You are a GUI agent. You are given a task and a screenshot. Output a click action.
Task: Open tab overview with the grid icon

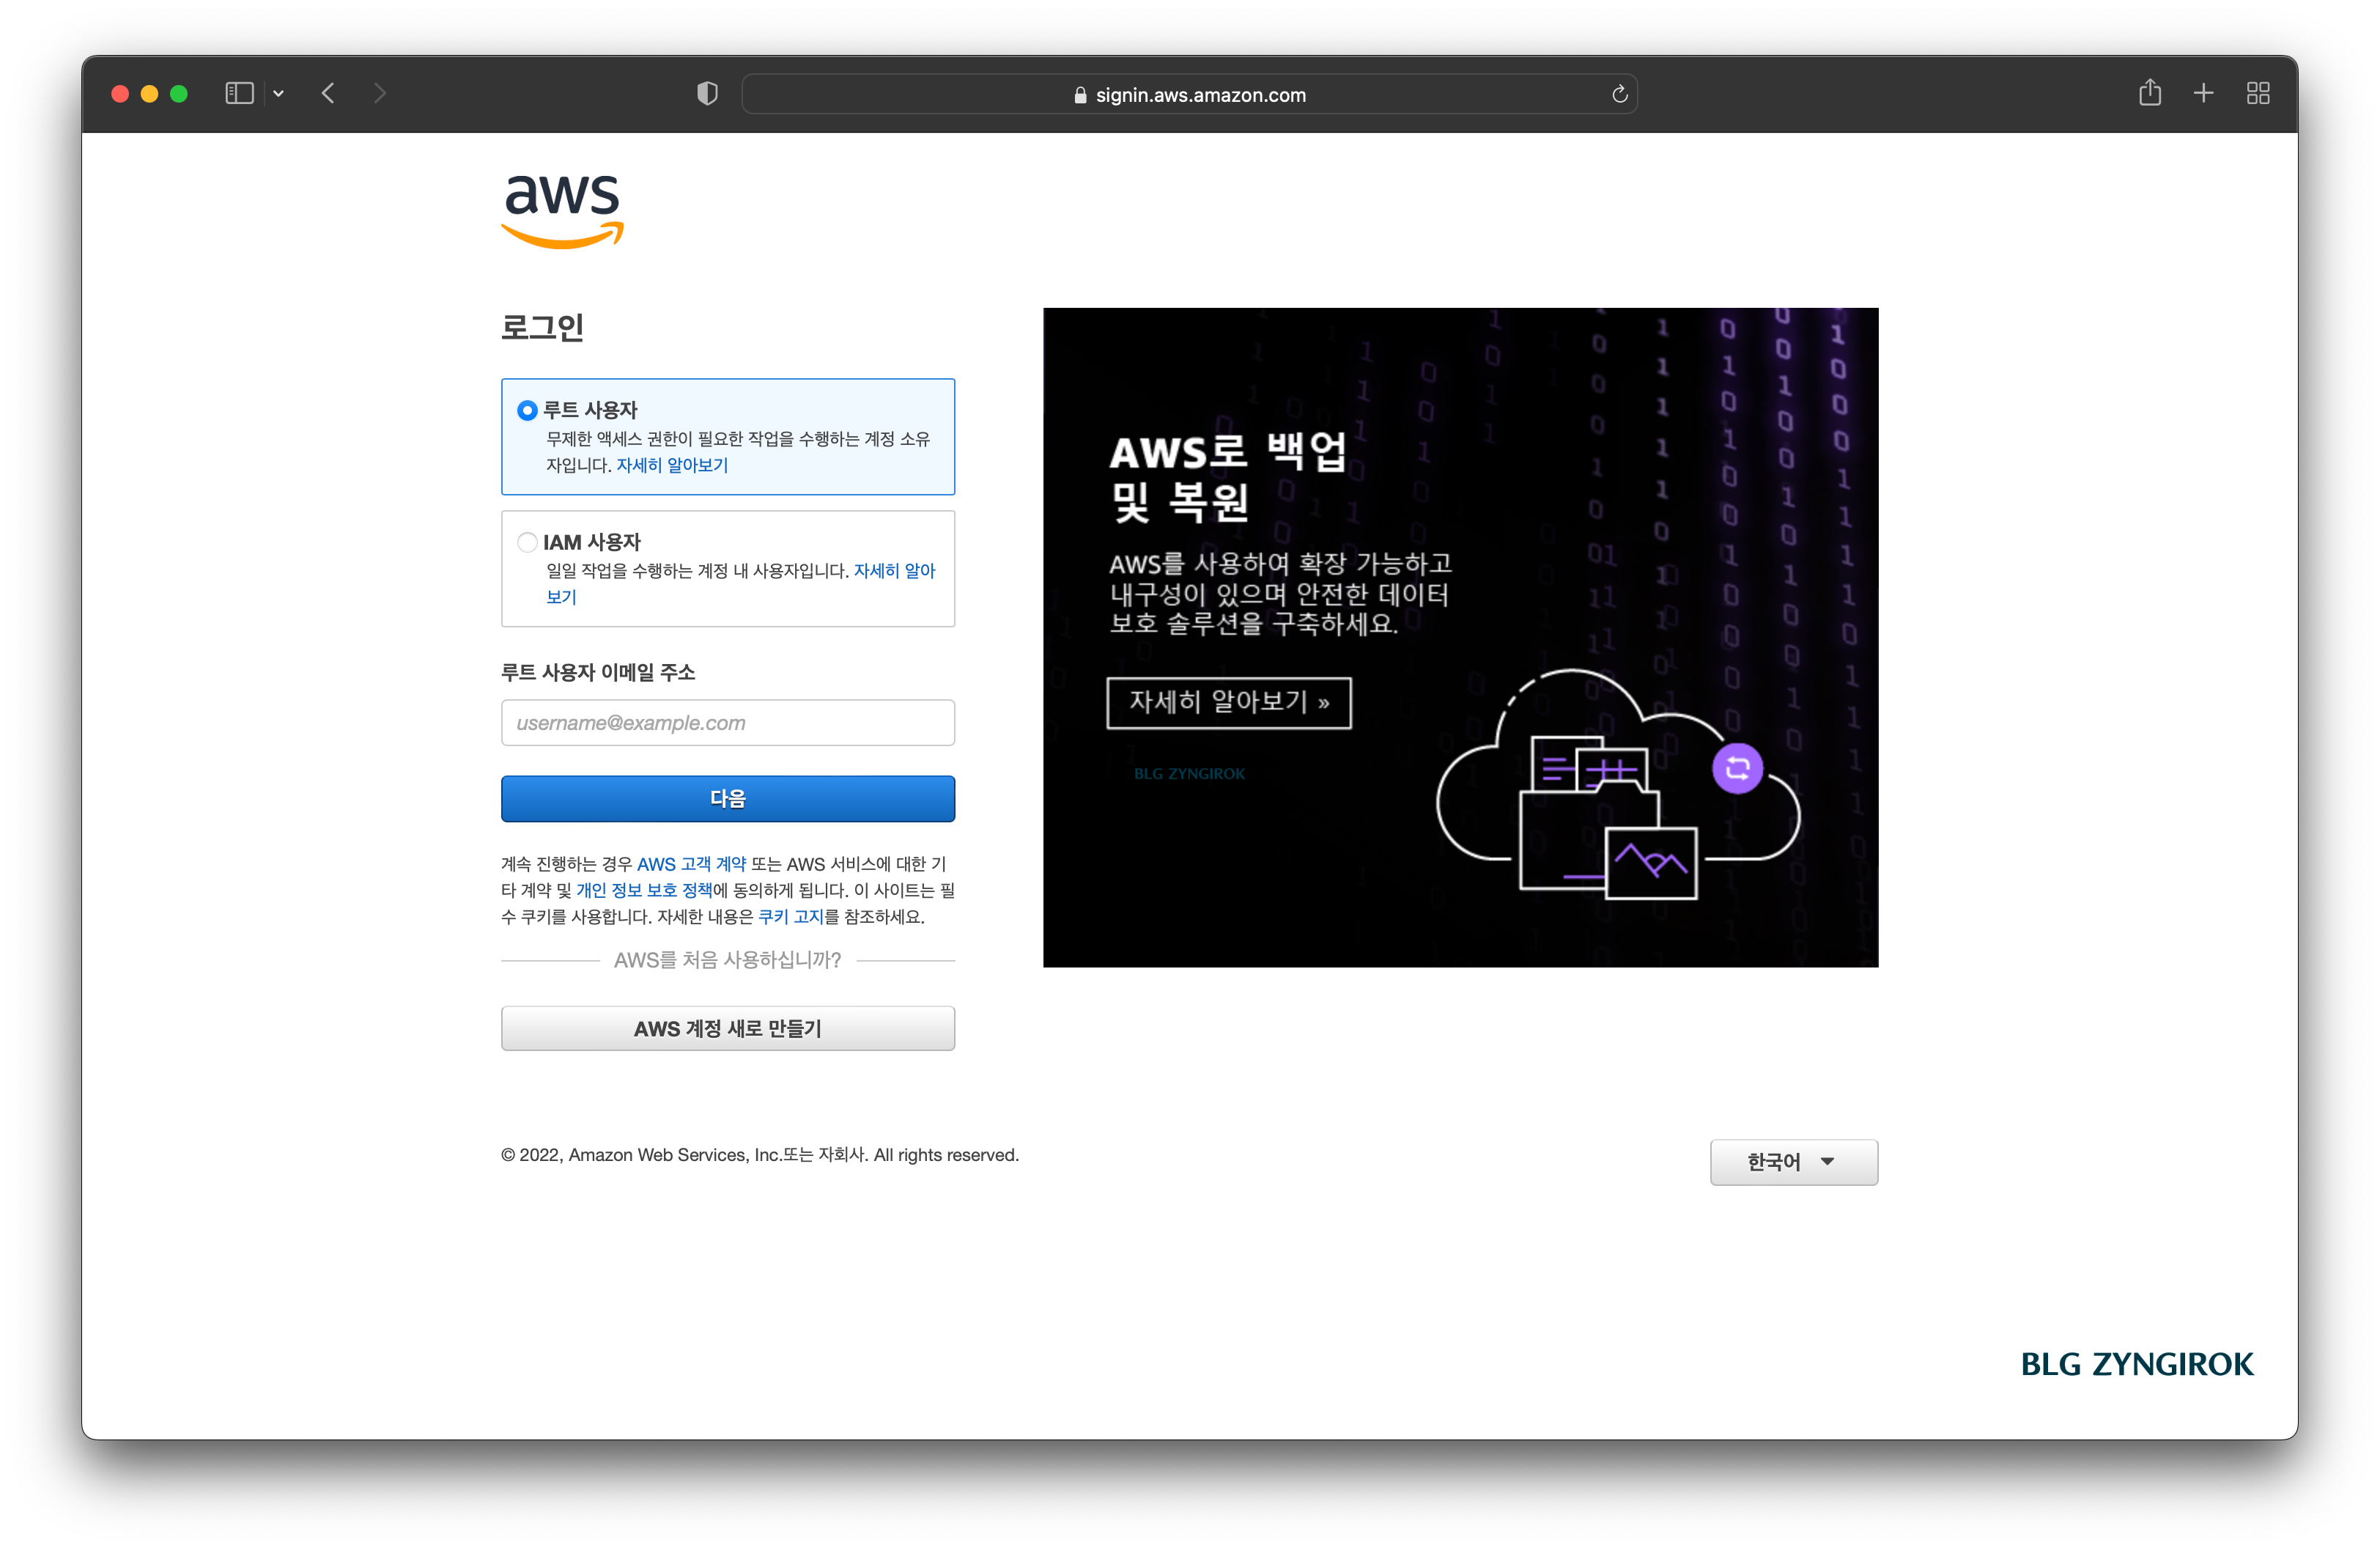[2258, 93]
